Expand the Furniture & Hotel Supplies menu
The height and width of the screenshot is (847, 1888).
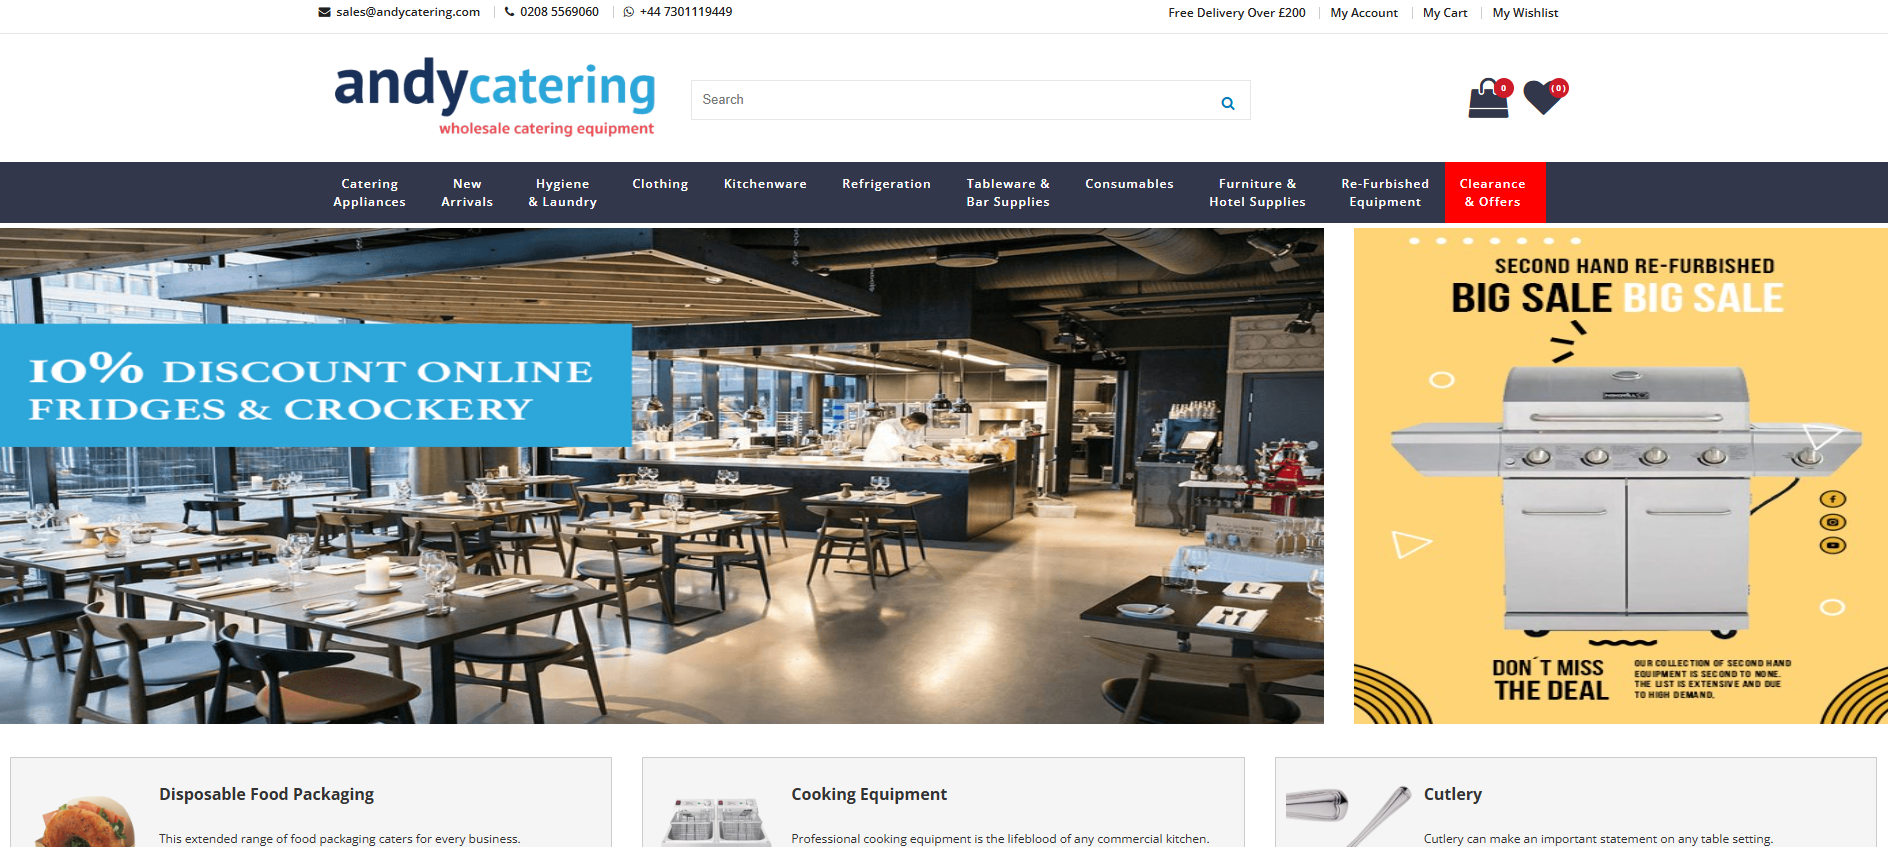point(1257,192)
